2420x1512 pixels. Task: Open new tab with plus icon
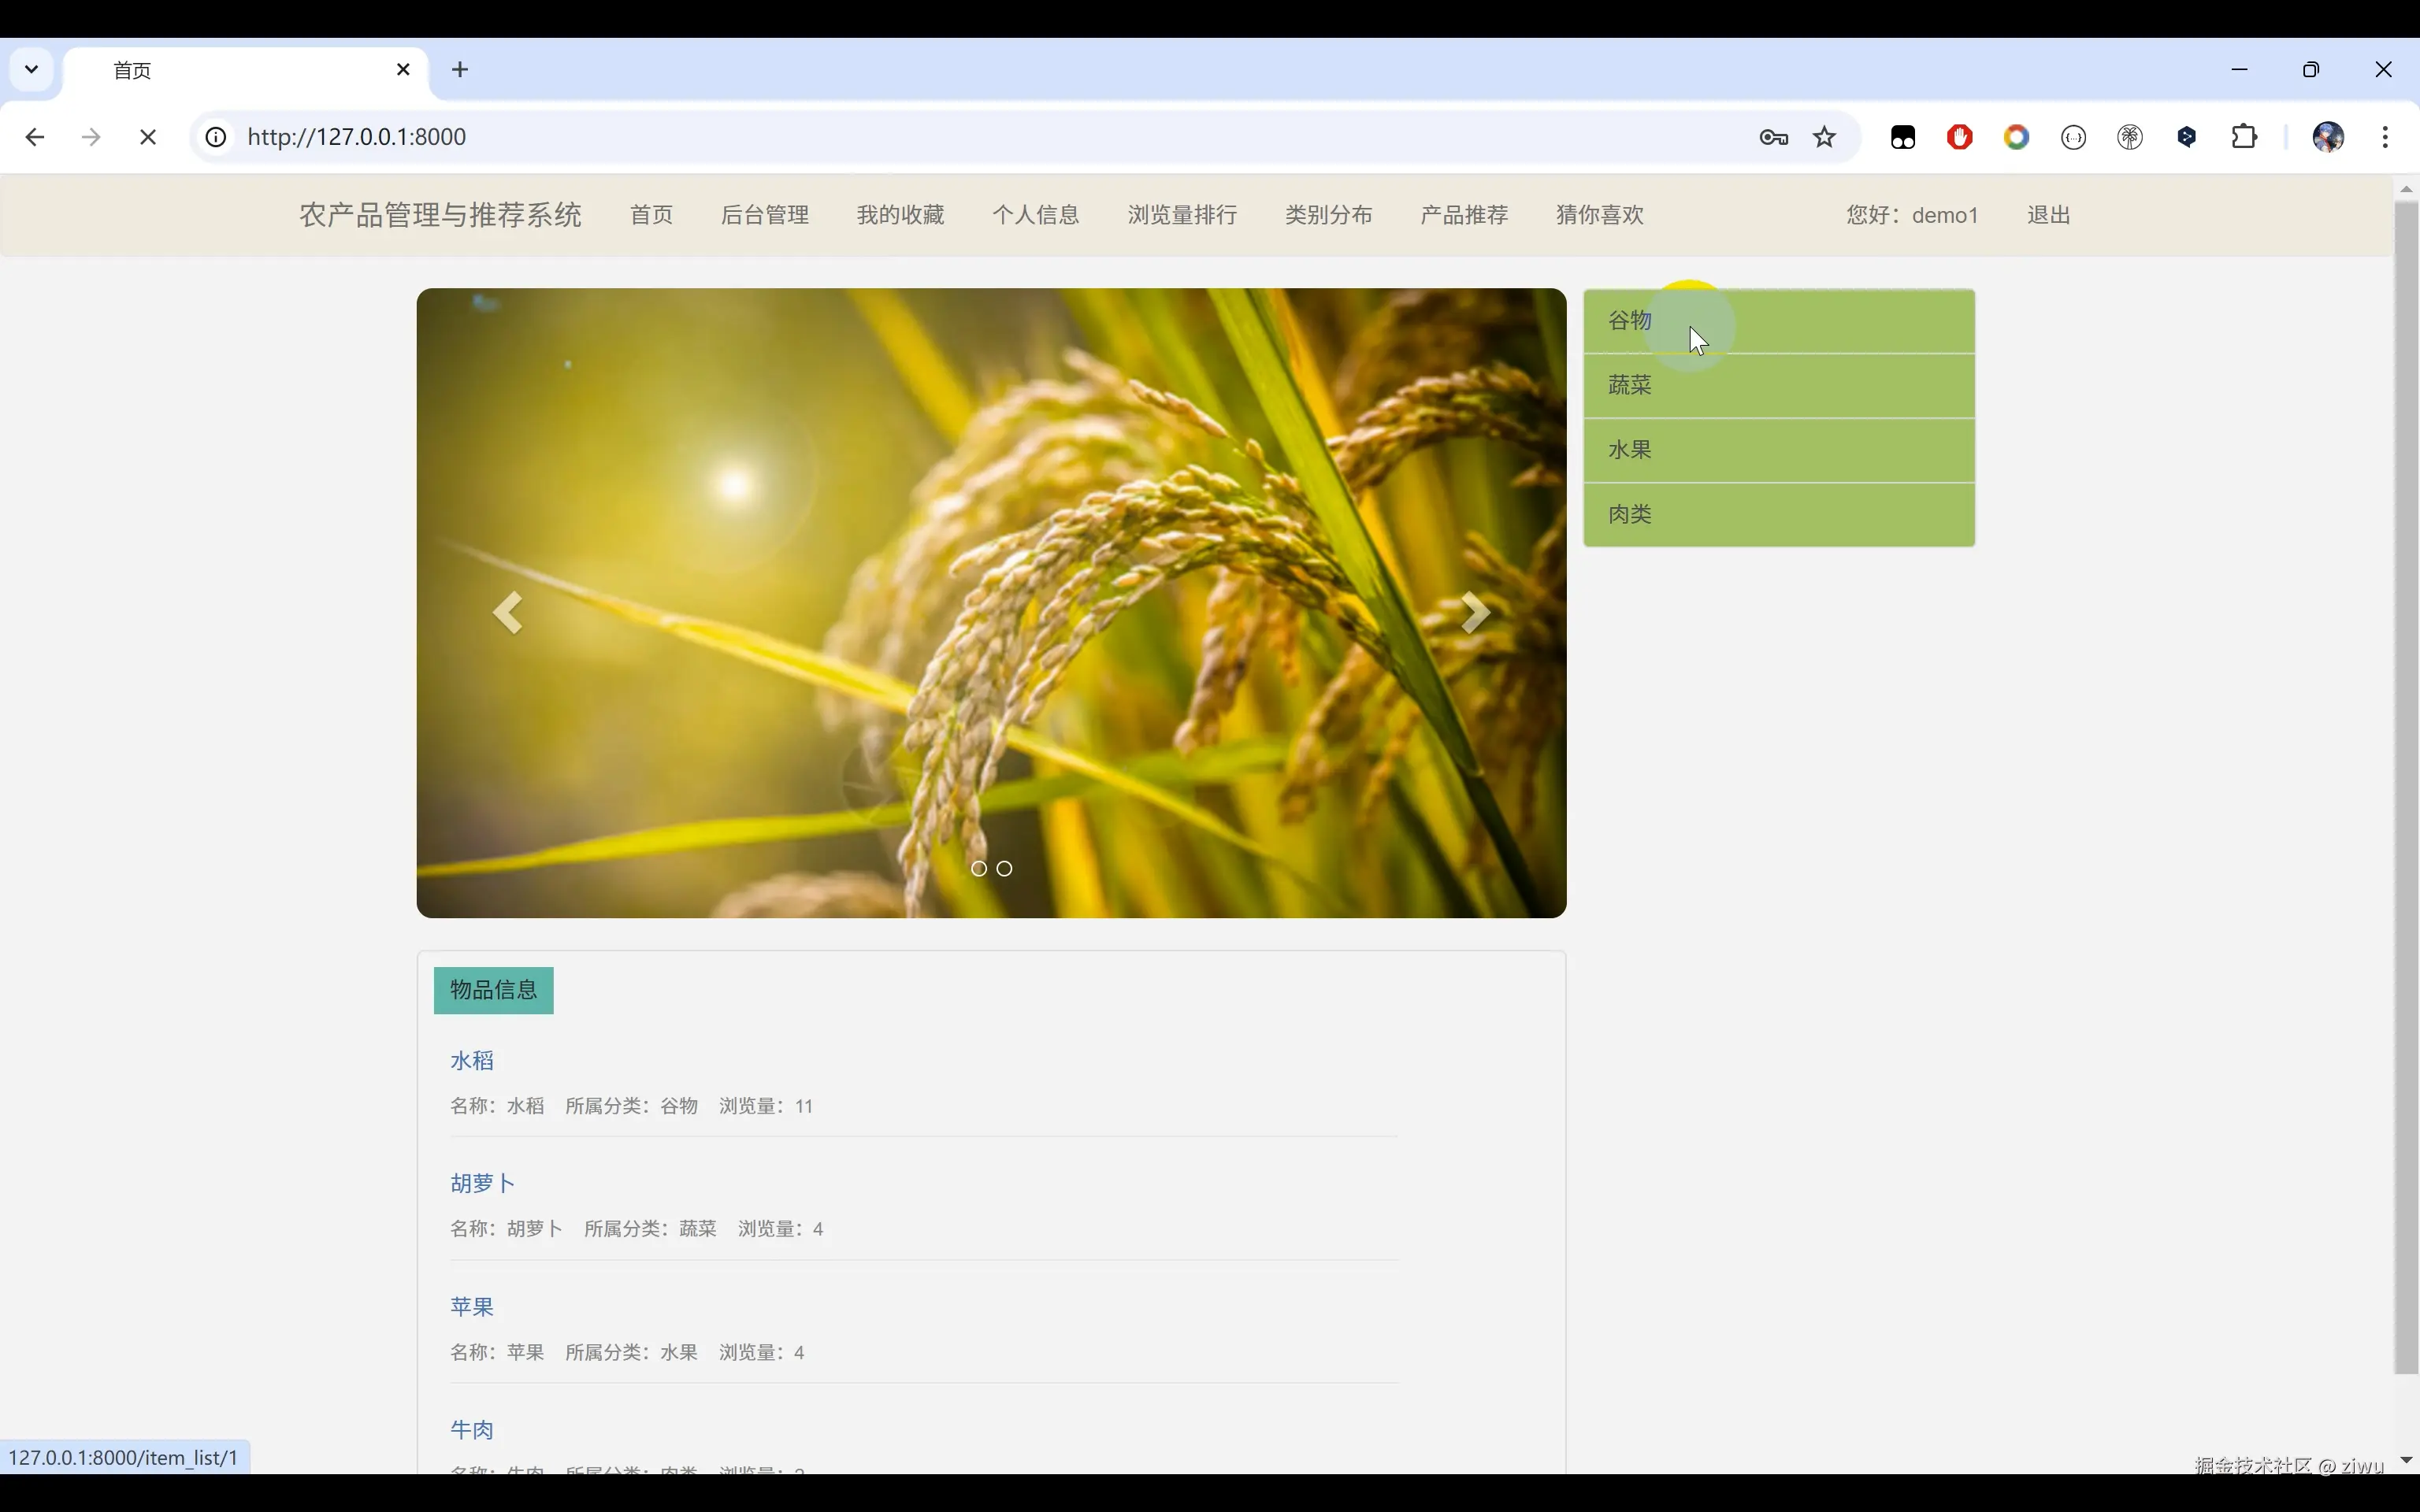tap(460, 69)
